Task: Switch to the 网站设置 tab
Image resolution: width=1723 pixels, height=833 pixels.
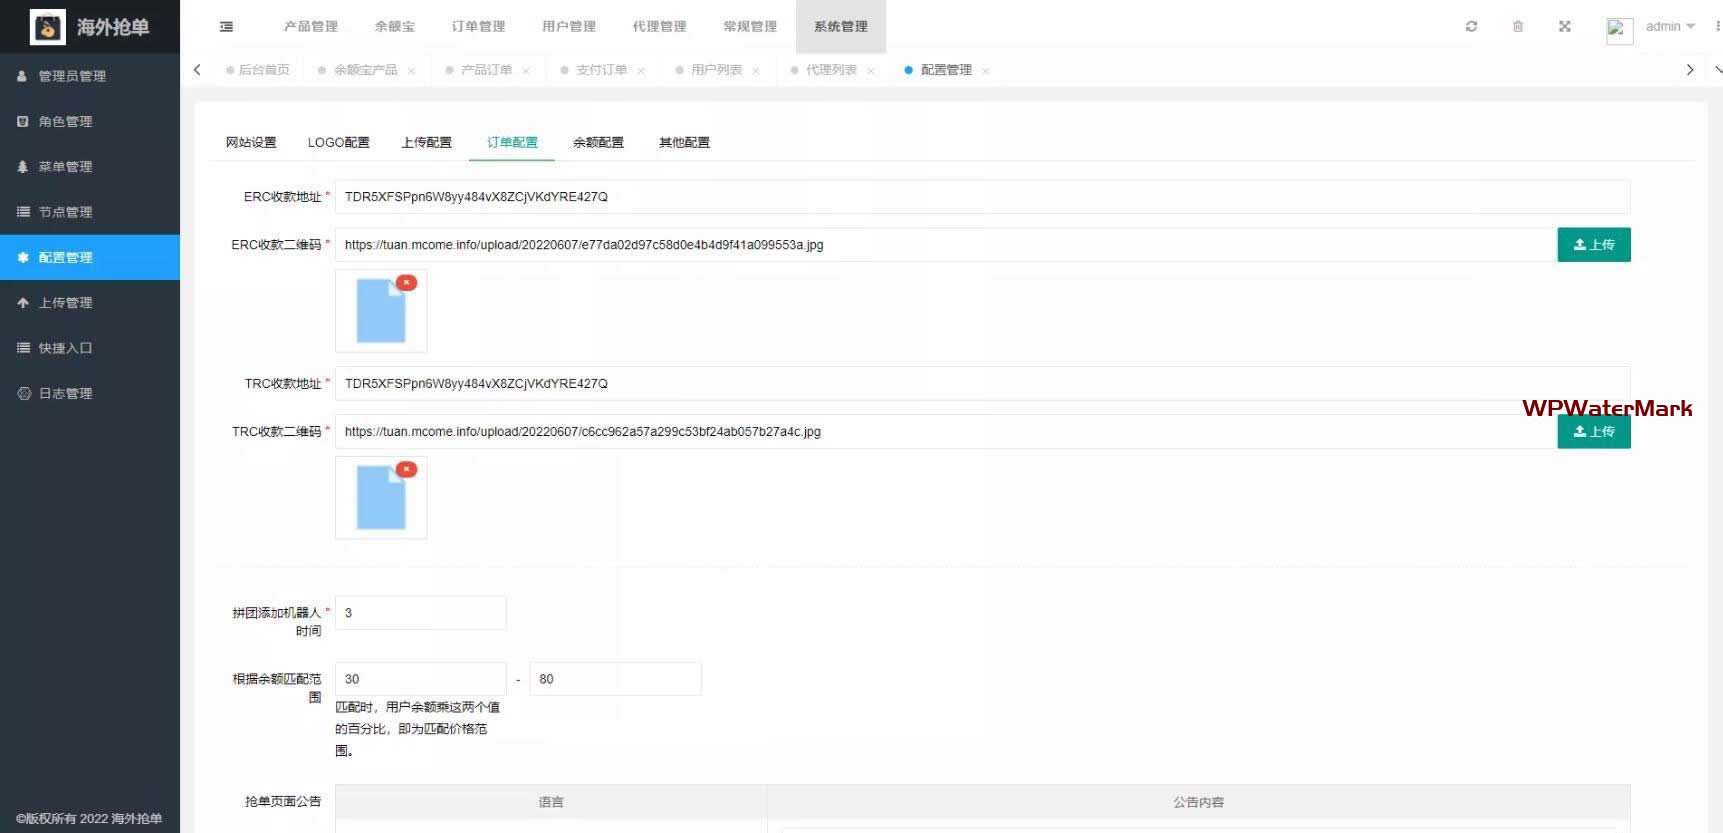Action: (x=251, y=143)
